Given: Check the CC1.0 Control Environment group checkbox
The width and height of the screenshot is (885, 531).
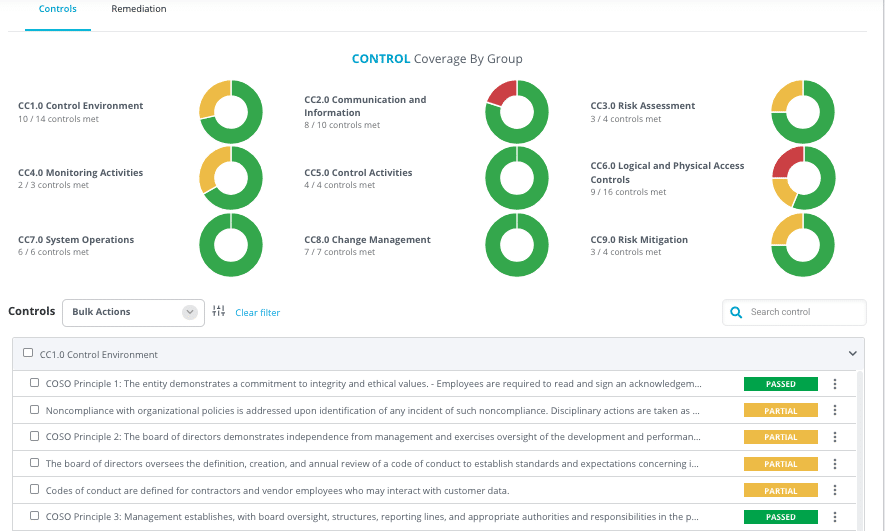Looking at the screenshot, I should pos(28,353).
